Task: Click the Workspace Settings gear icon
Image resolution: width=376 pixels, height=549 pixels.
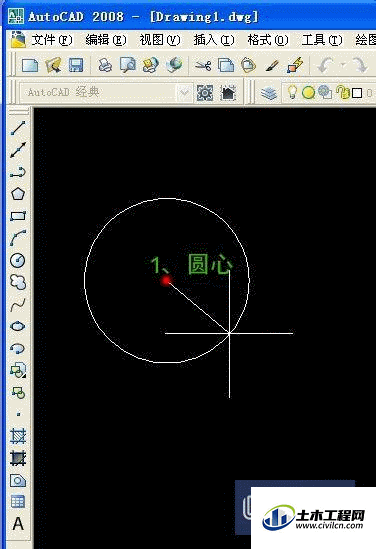Action: point(205,93)
